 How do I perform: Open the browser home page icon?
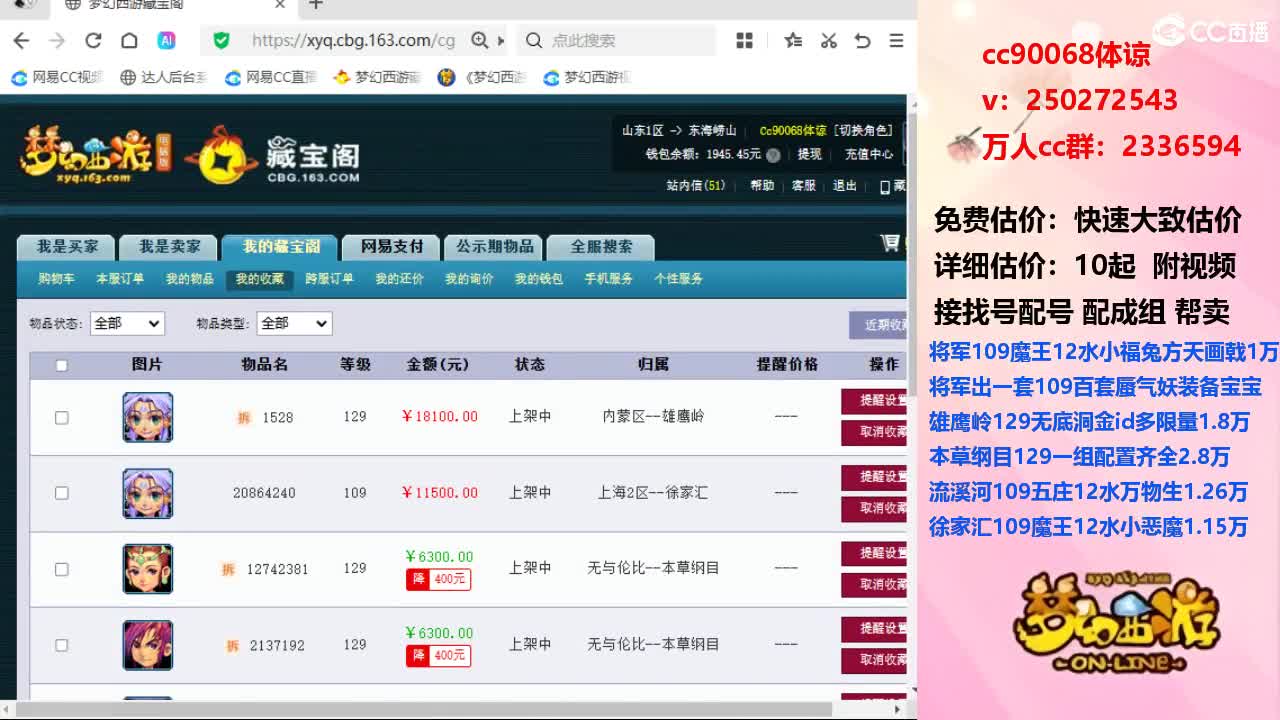(x=129, y=40)
